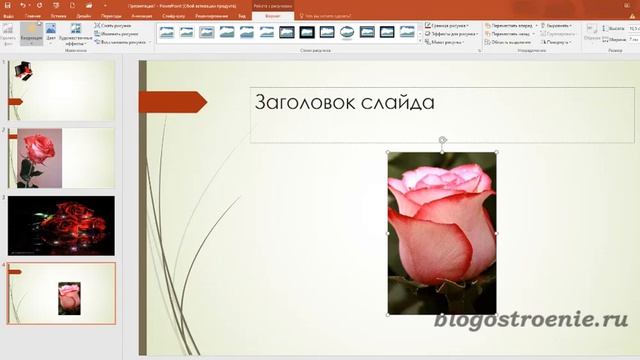
Task: Redo the last action
Action: coord(39,5)
